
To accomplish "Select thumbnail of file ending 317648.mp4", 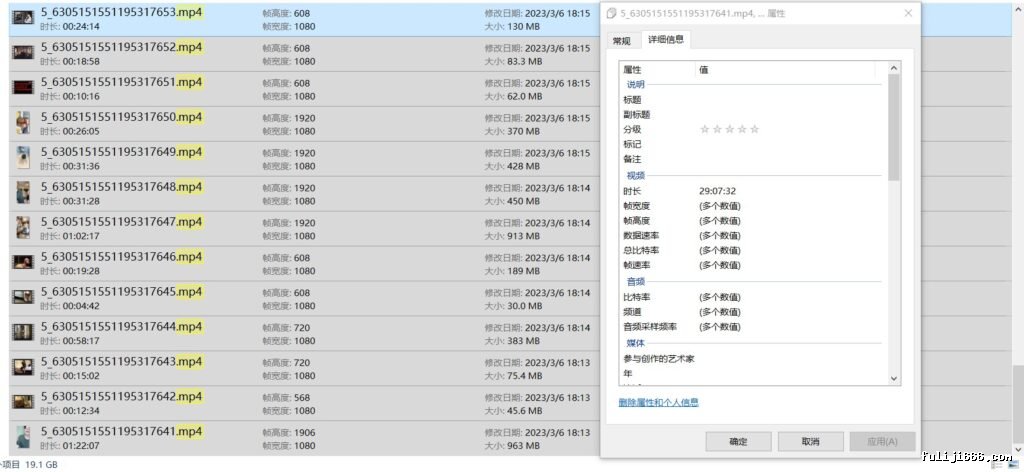I will tap(23, 193).
